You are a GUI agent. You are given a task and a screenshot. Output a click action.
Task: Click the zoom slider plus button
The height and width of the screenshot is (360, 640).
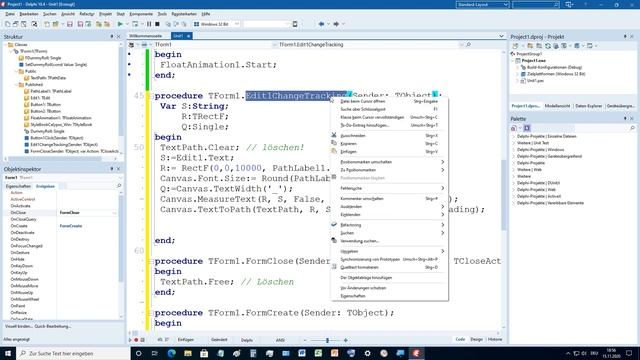coord(346,340)
